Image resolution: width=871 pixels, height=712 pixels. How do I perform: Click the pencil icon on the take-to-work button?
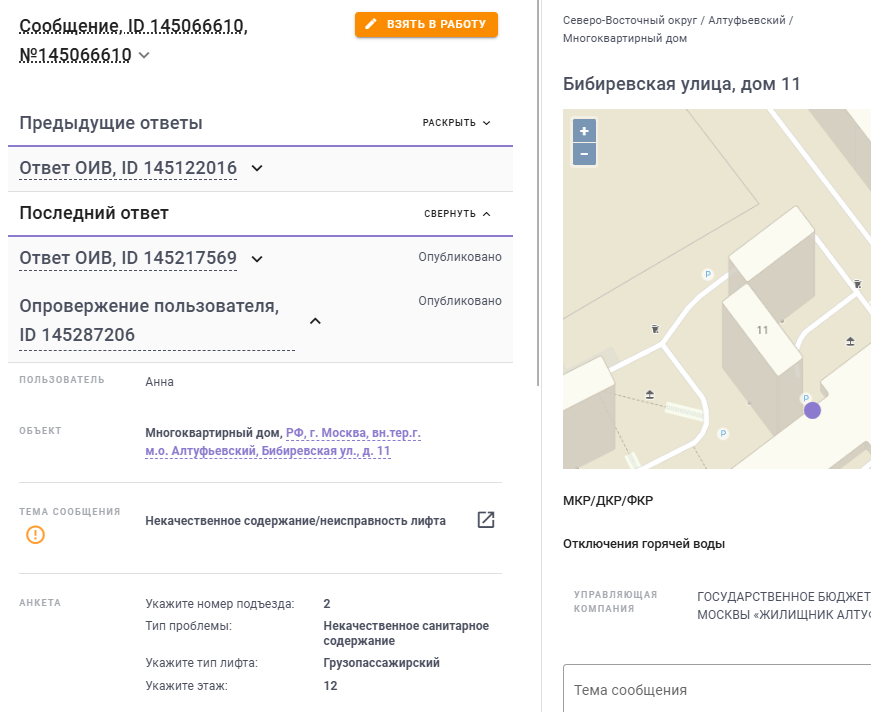(372, 24)
